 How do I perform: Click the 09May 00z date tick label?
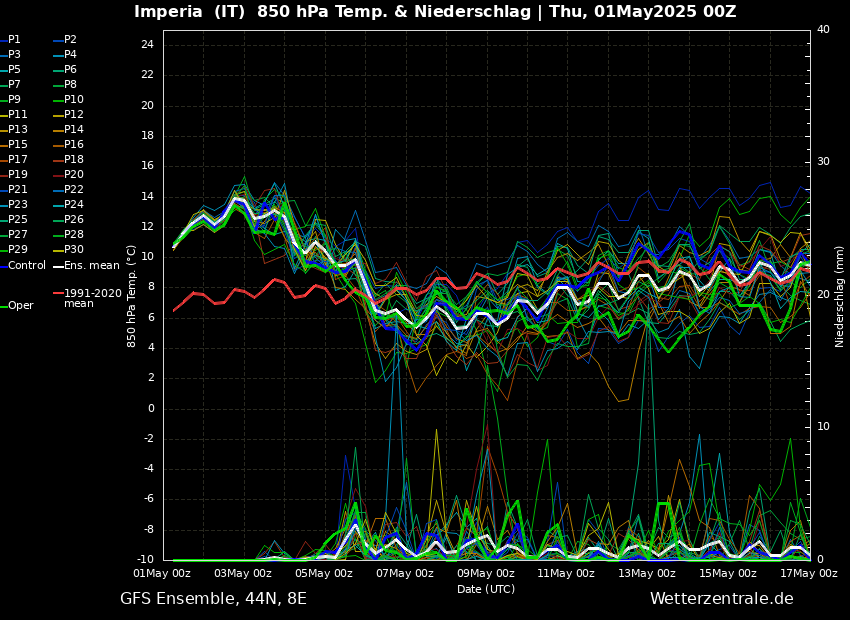[x=485, y=574]
